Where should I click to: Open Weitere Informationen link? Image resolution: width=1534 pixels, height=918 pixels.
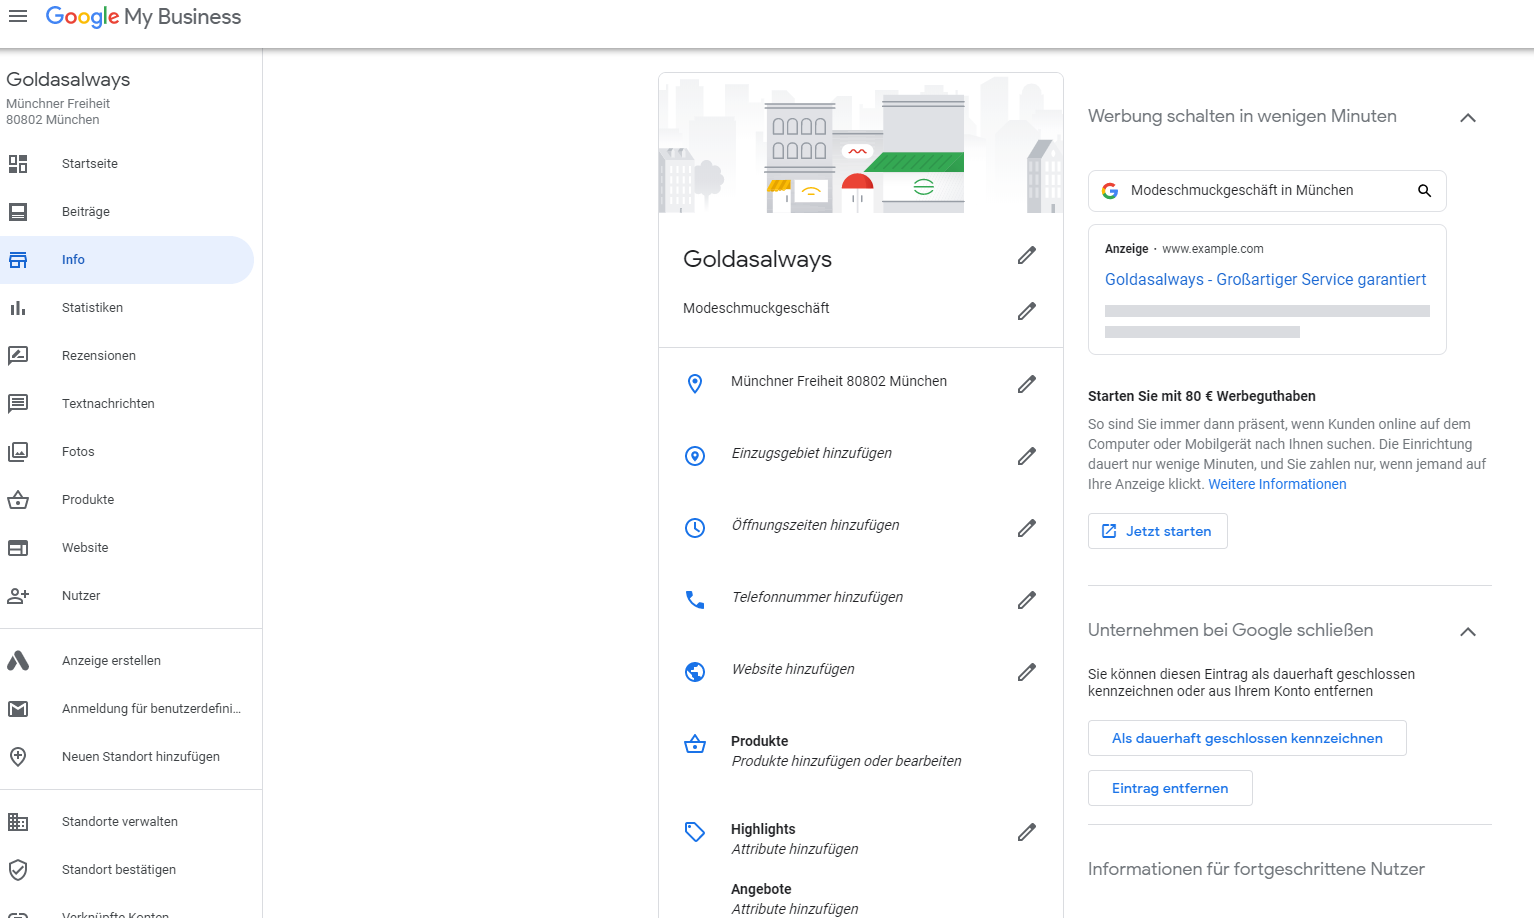(x=1277, y=484)
